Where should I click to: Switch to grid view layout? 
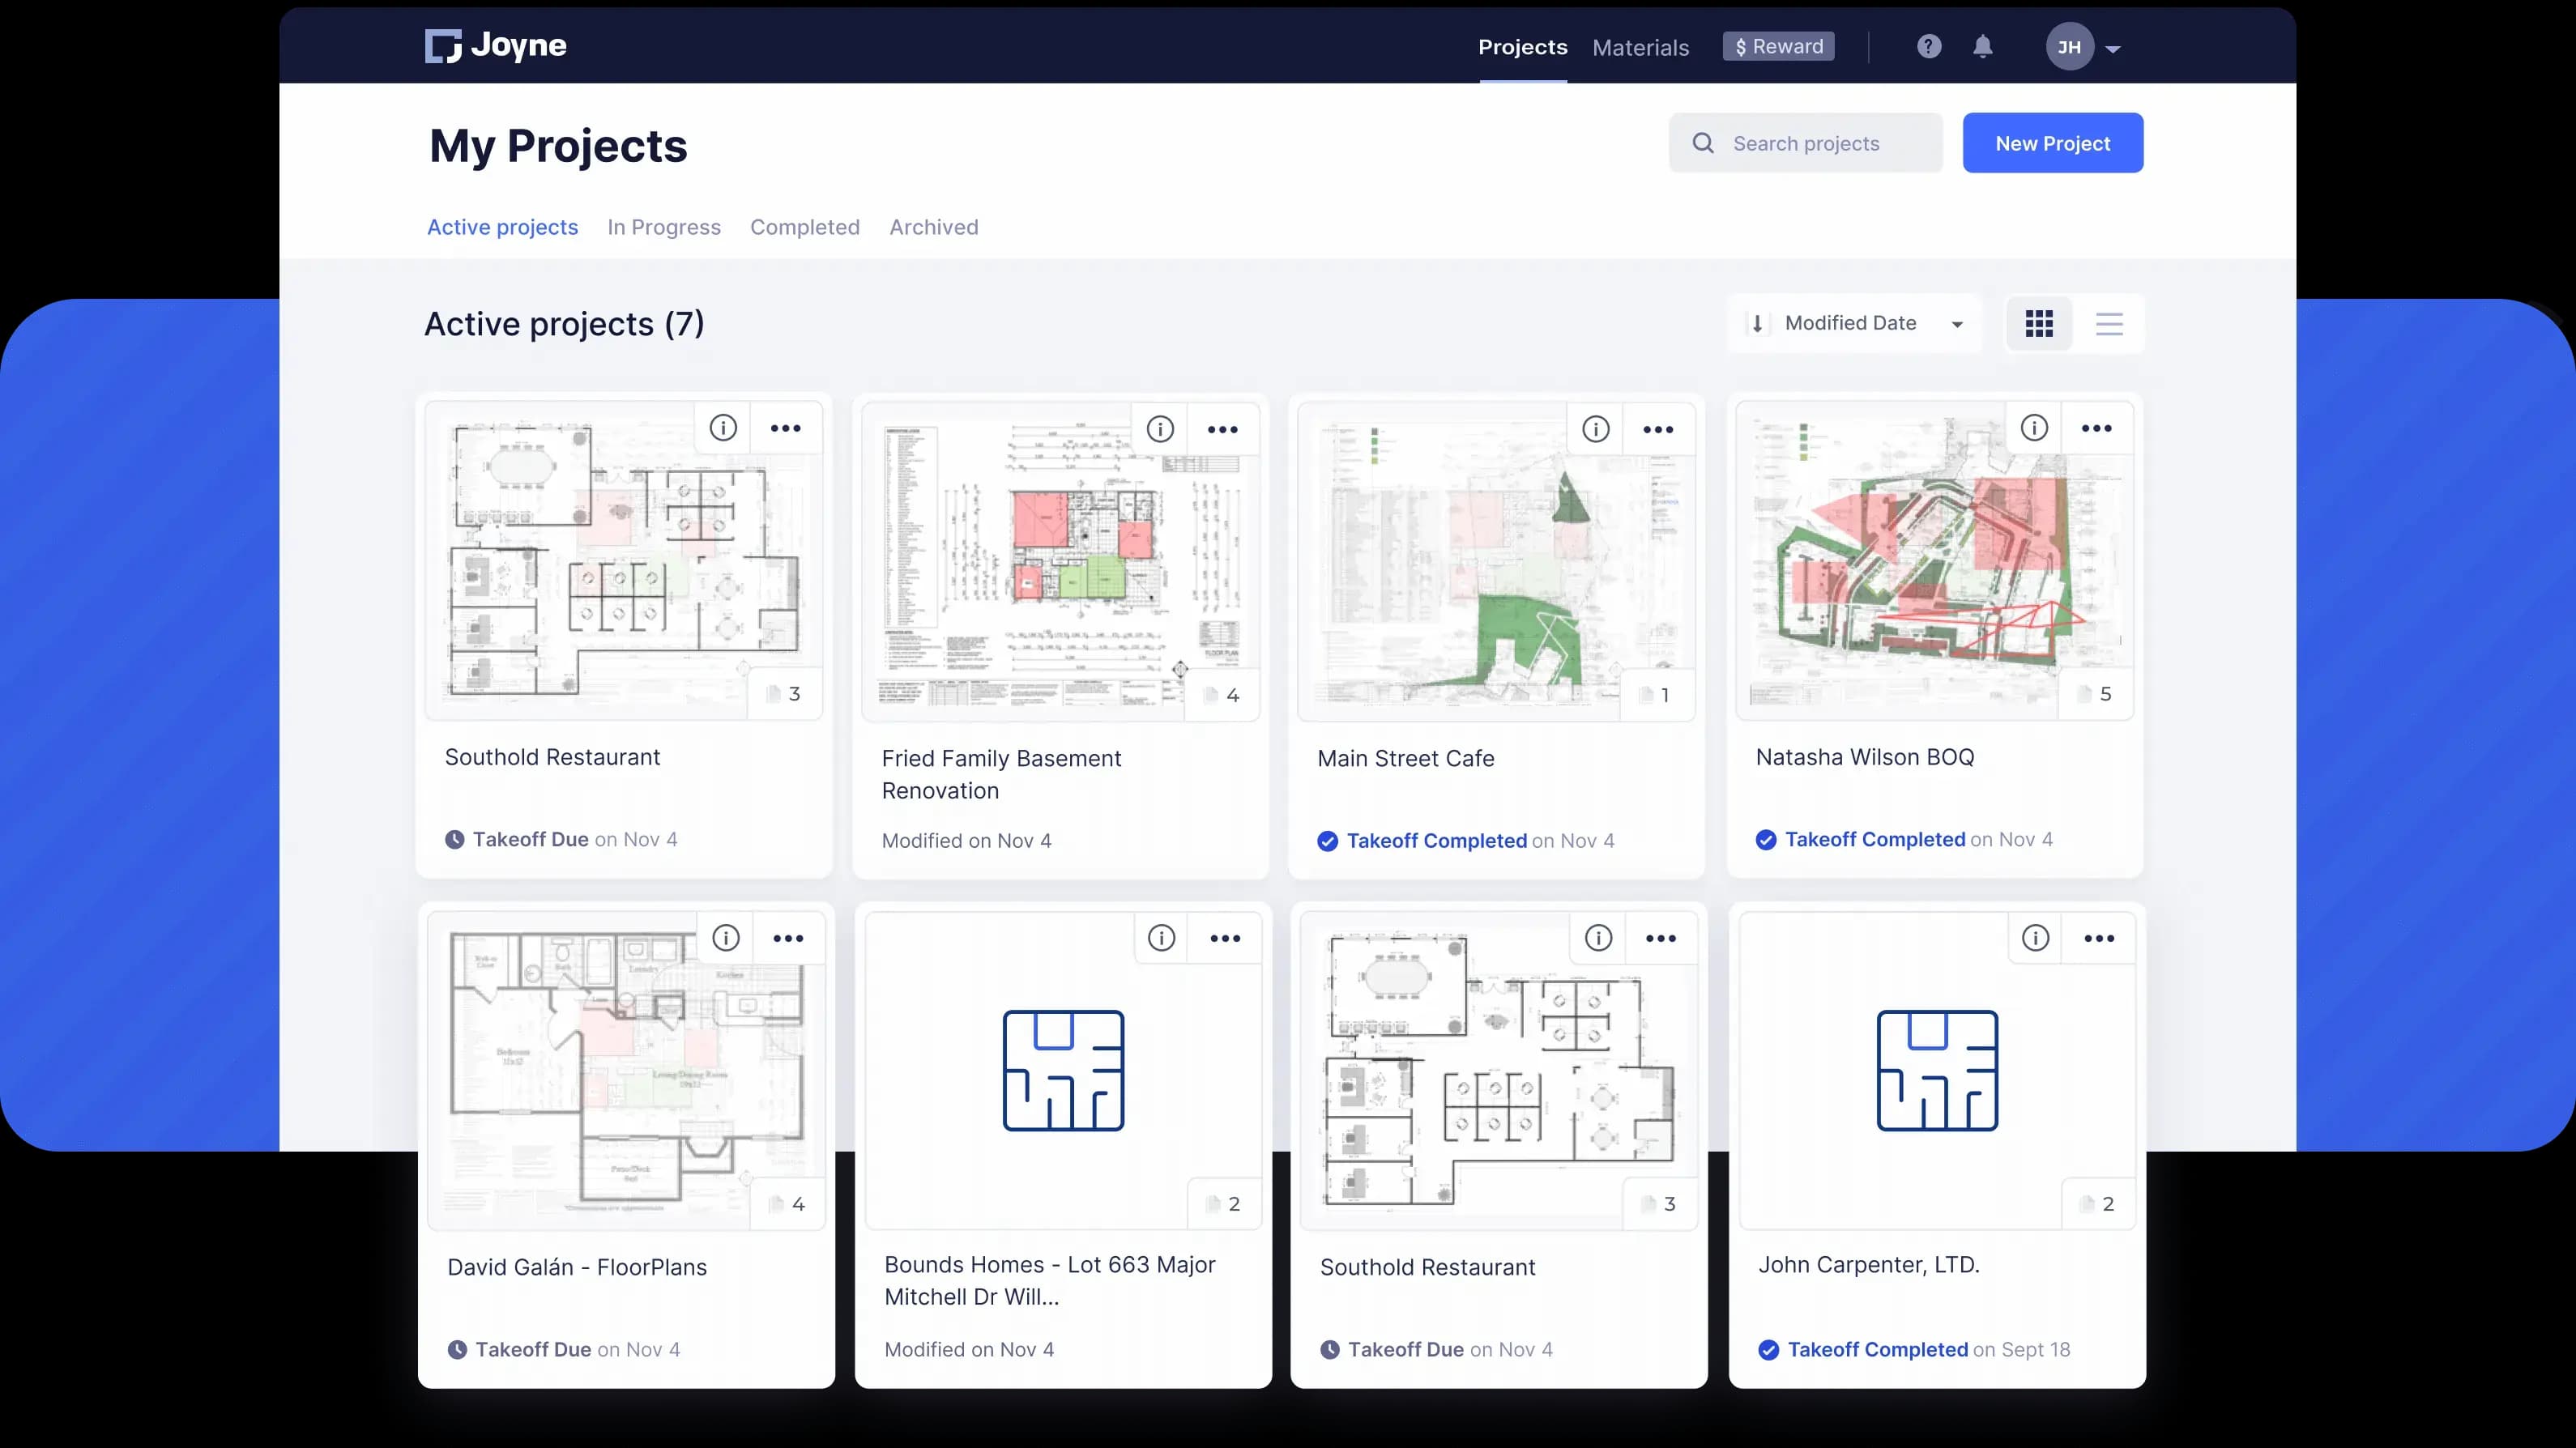[x=2039, y=323]
